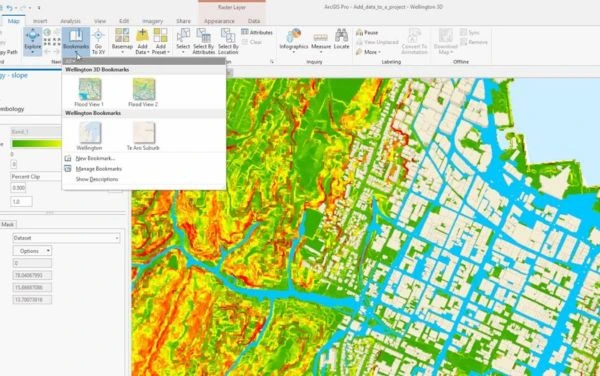Go to the Flood View 2 bookmark
Viewport: 600px width, 376px height.
pos(143,93)
